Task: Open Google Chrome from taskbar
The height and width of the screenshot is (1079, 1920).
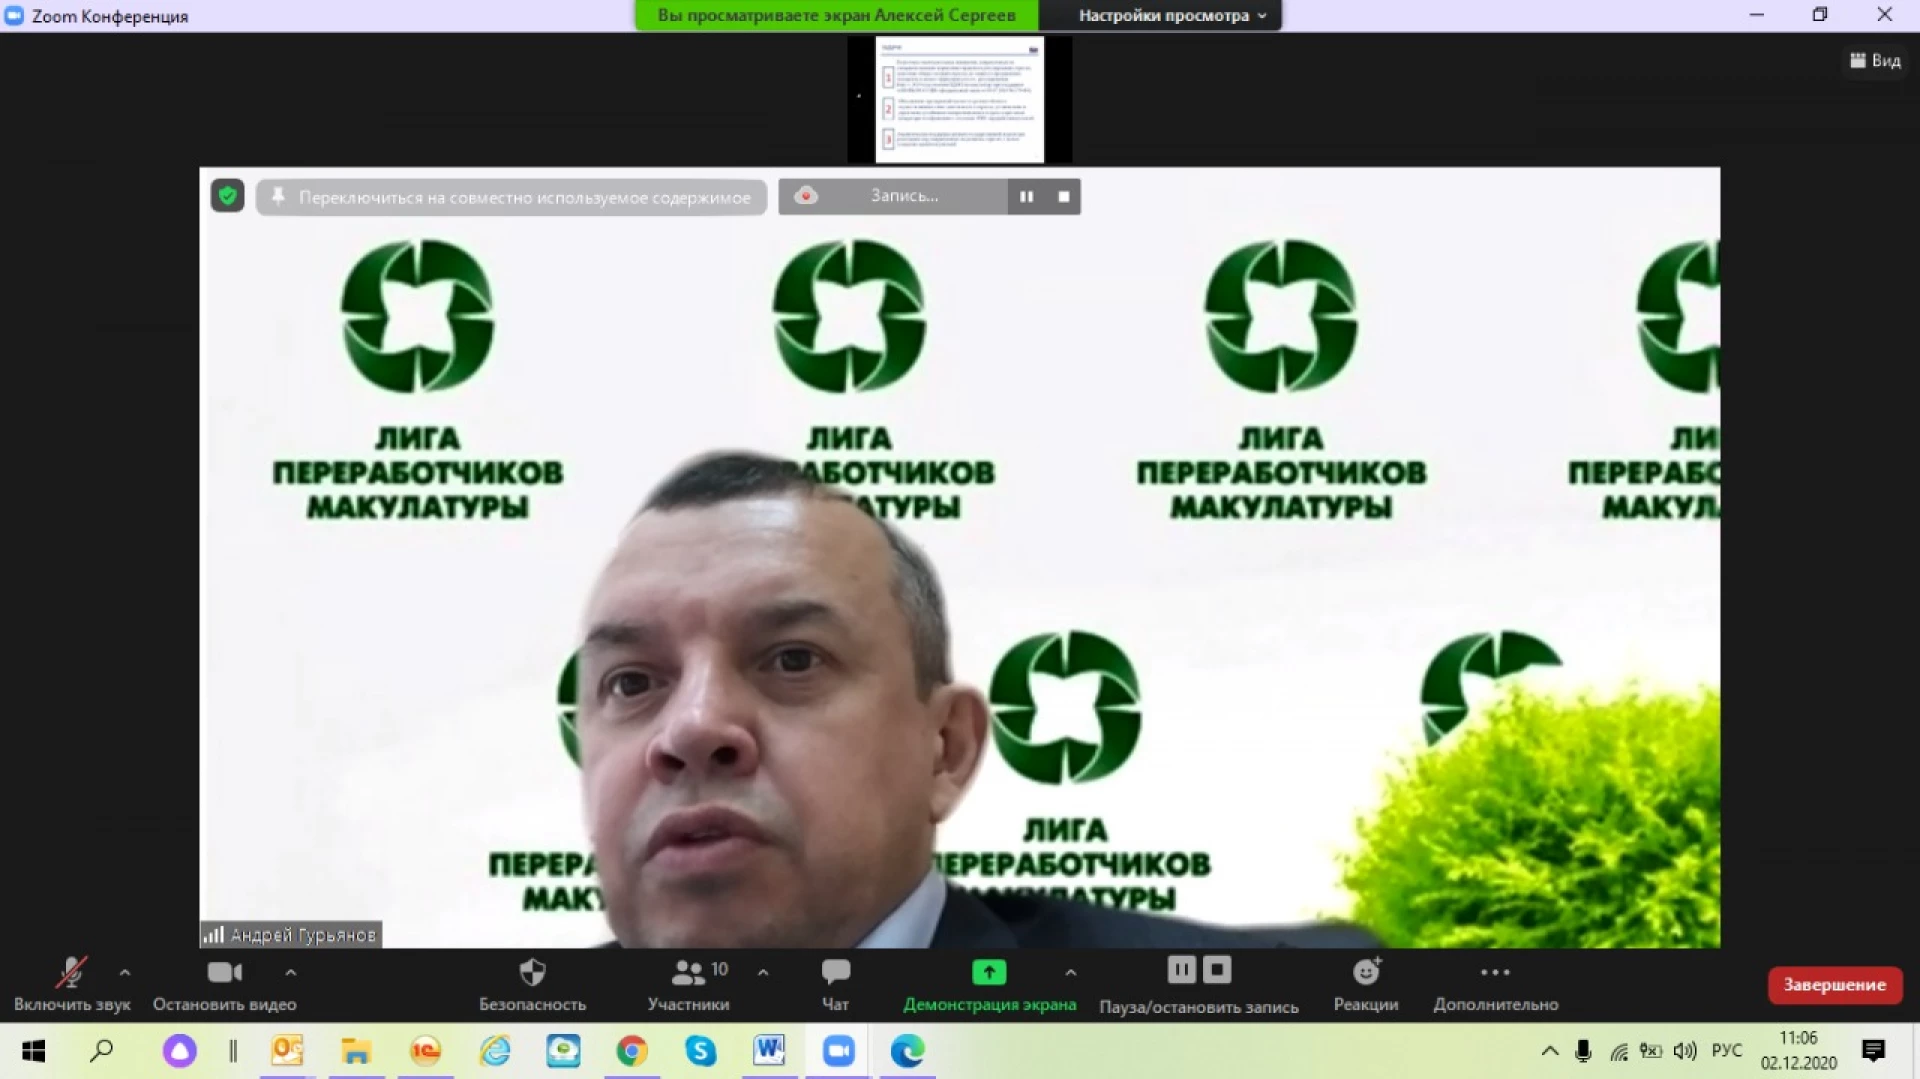Action: pyautogui.click(x=632, y=1051)
